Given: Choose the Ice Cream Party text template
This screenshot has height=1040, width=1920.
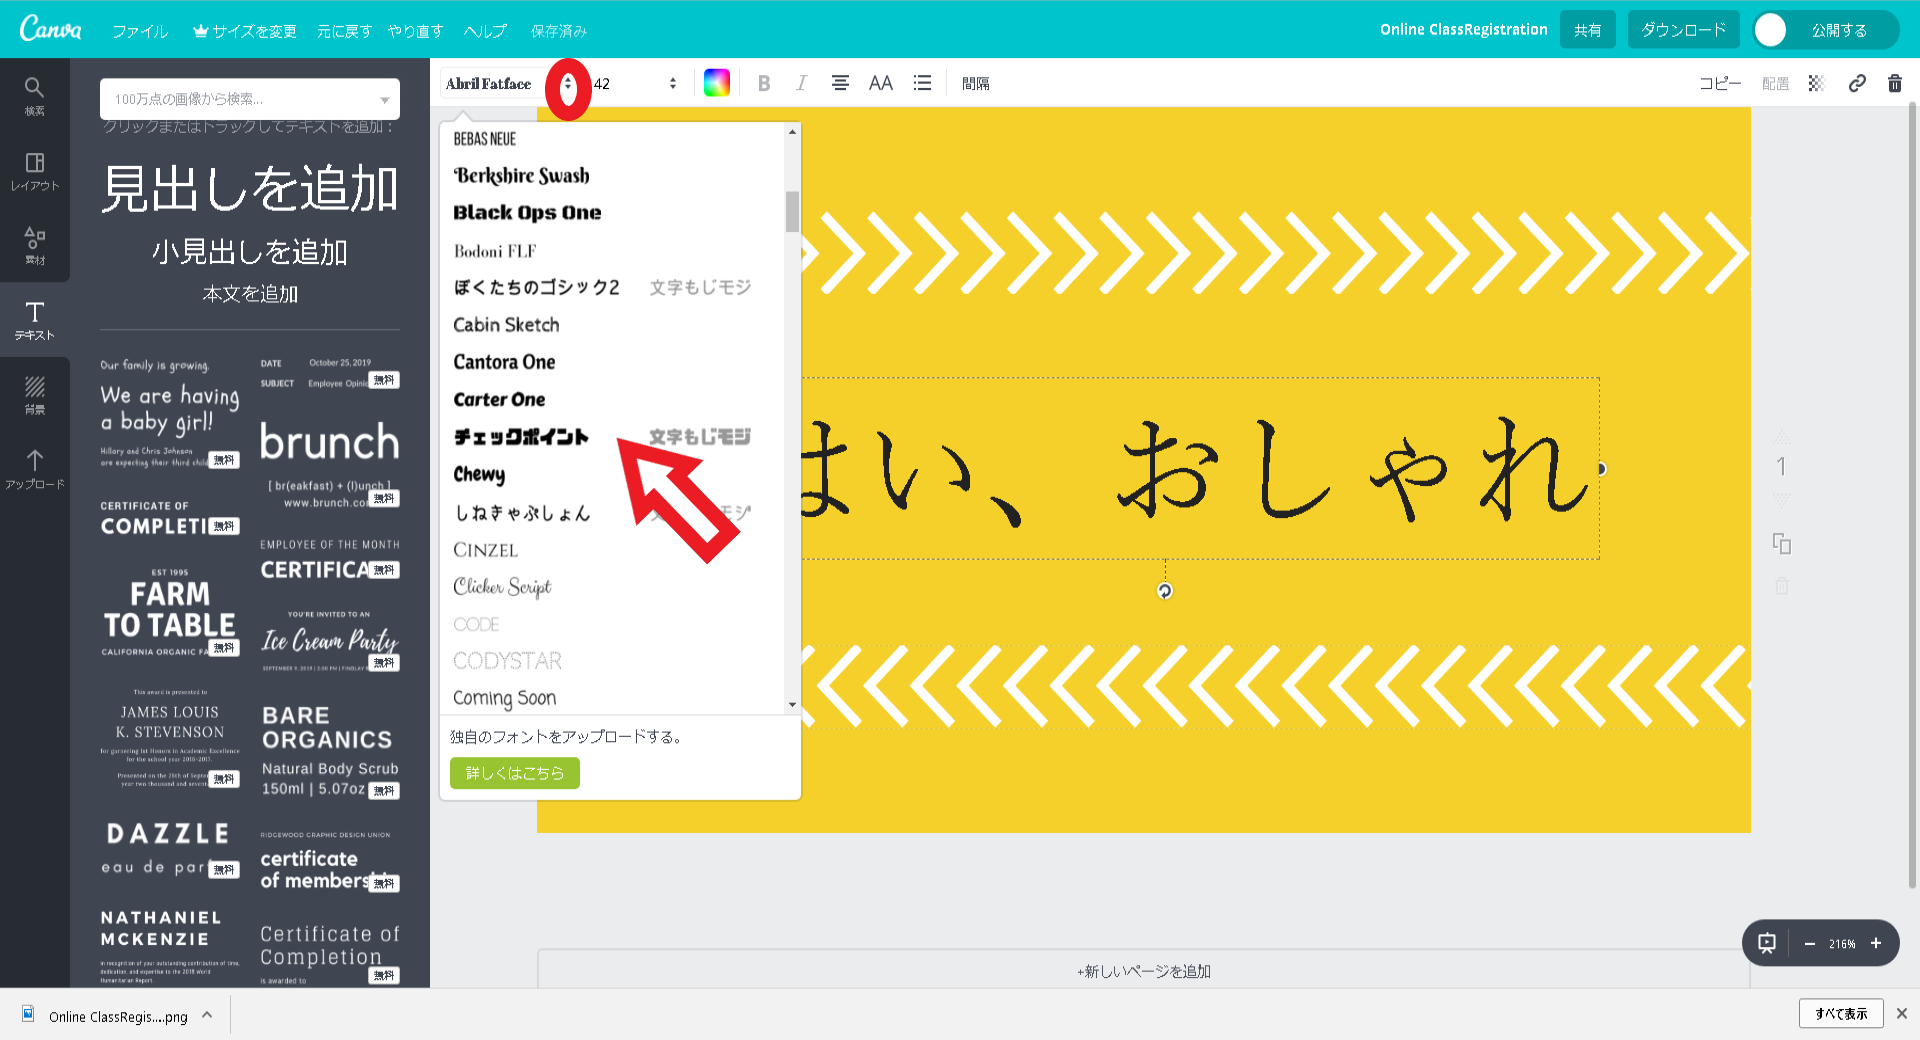Looking at the screenshot, I should (330, 641).
